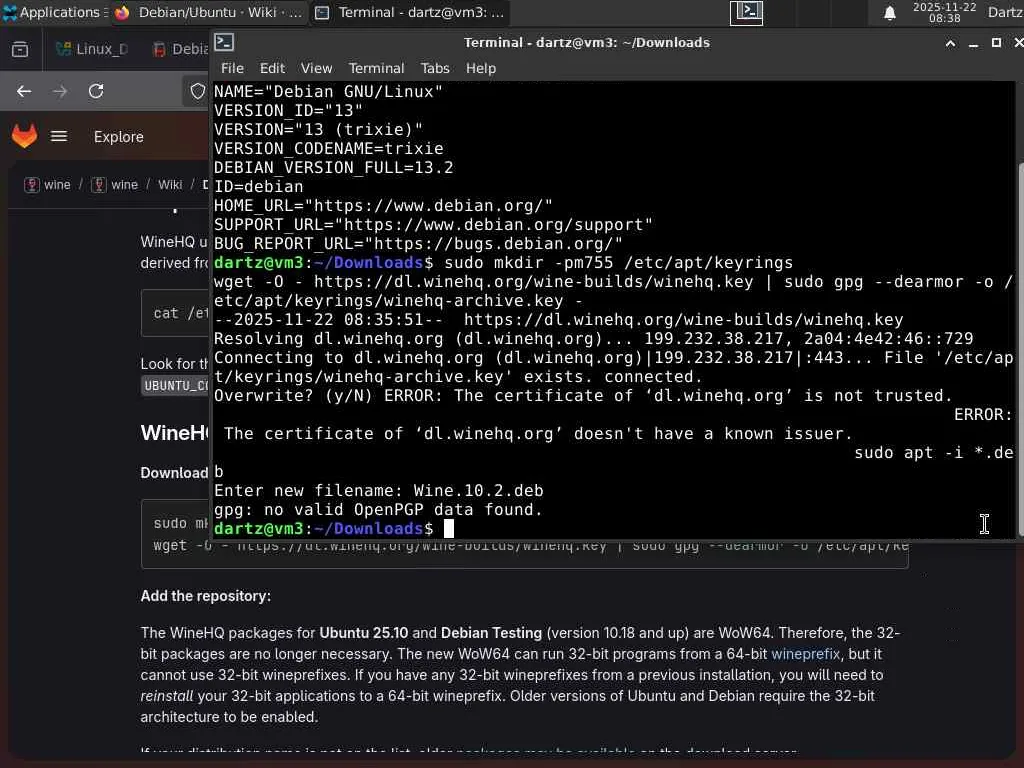Open the terminal Tabs menu
The height and width of the screenshot is (768, 1024).
pyautogui.click(x=434, y=68)
